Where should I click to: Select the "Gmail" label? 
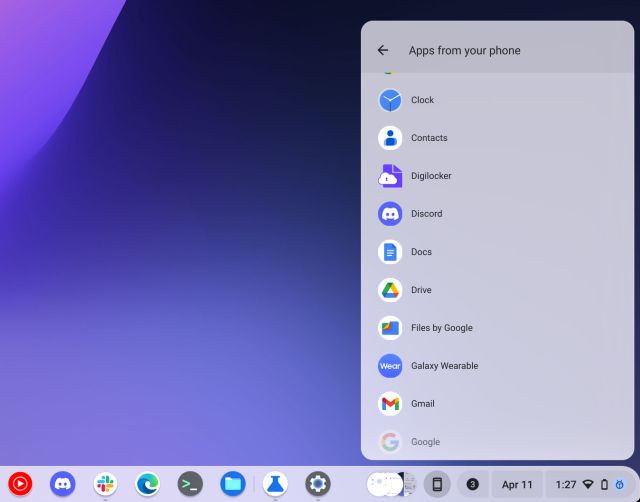click(422, 404)
